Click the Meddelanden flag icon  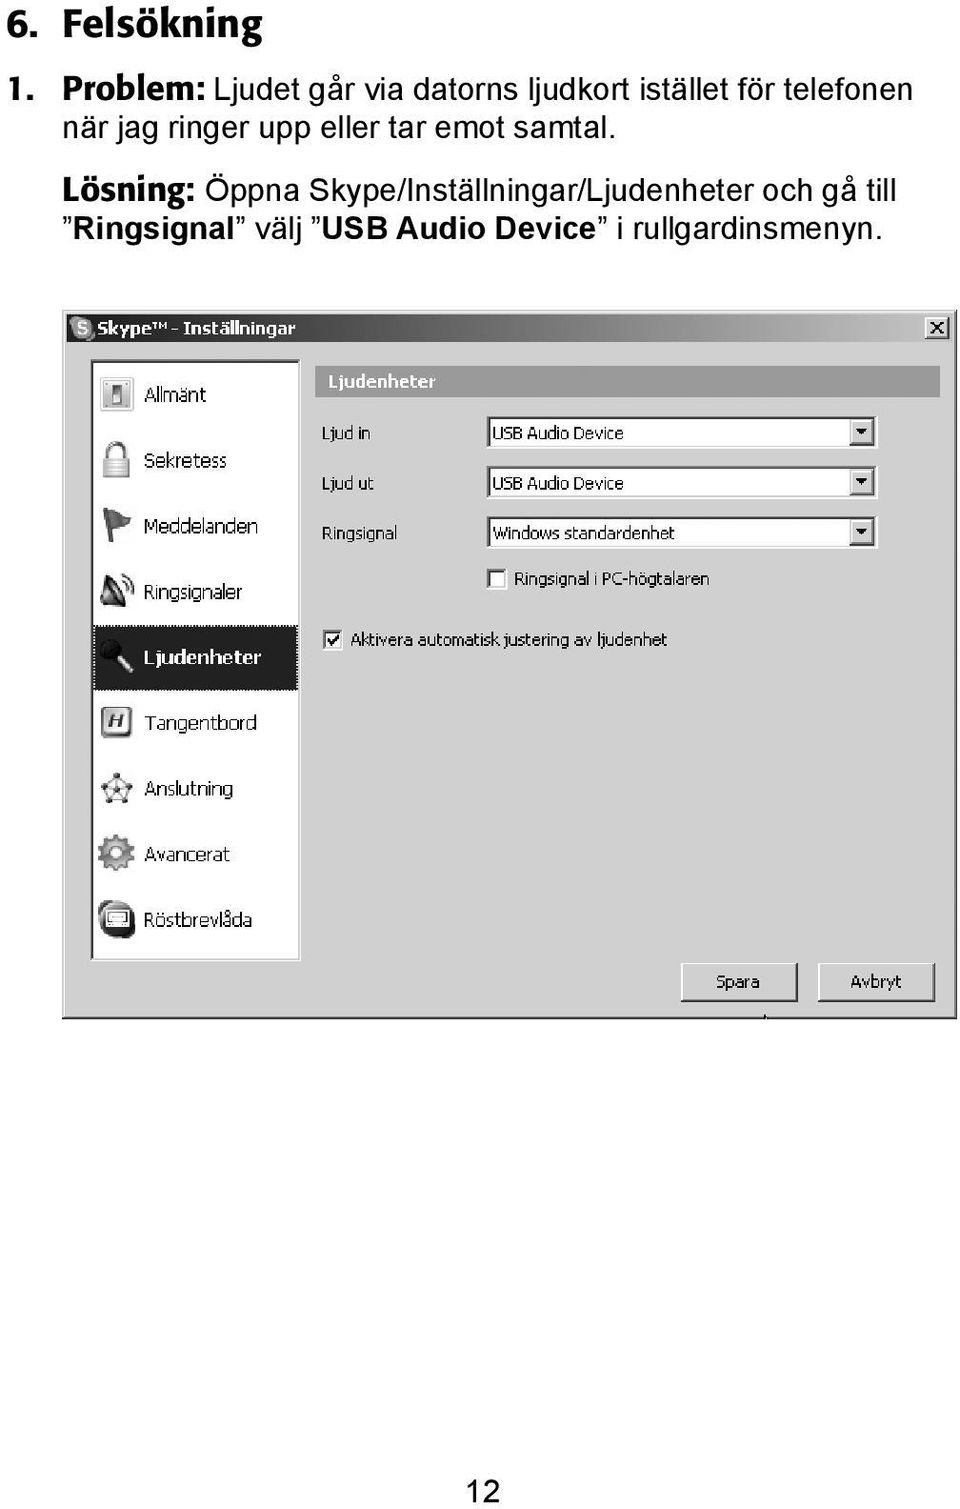point(116,525)
